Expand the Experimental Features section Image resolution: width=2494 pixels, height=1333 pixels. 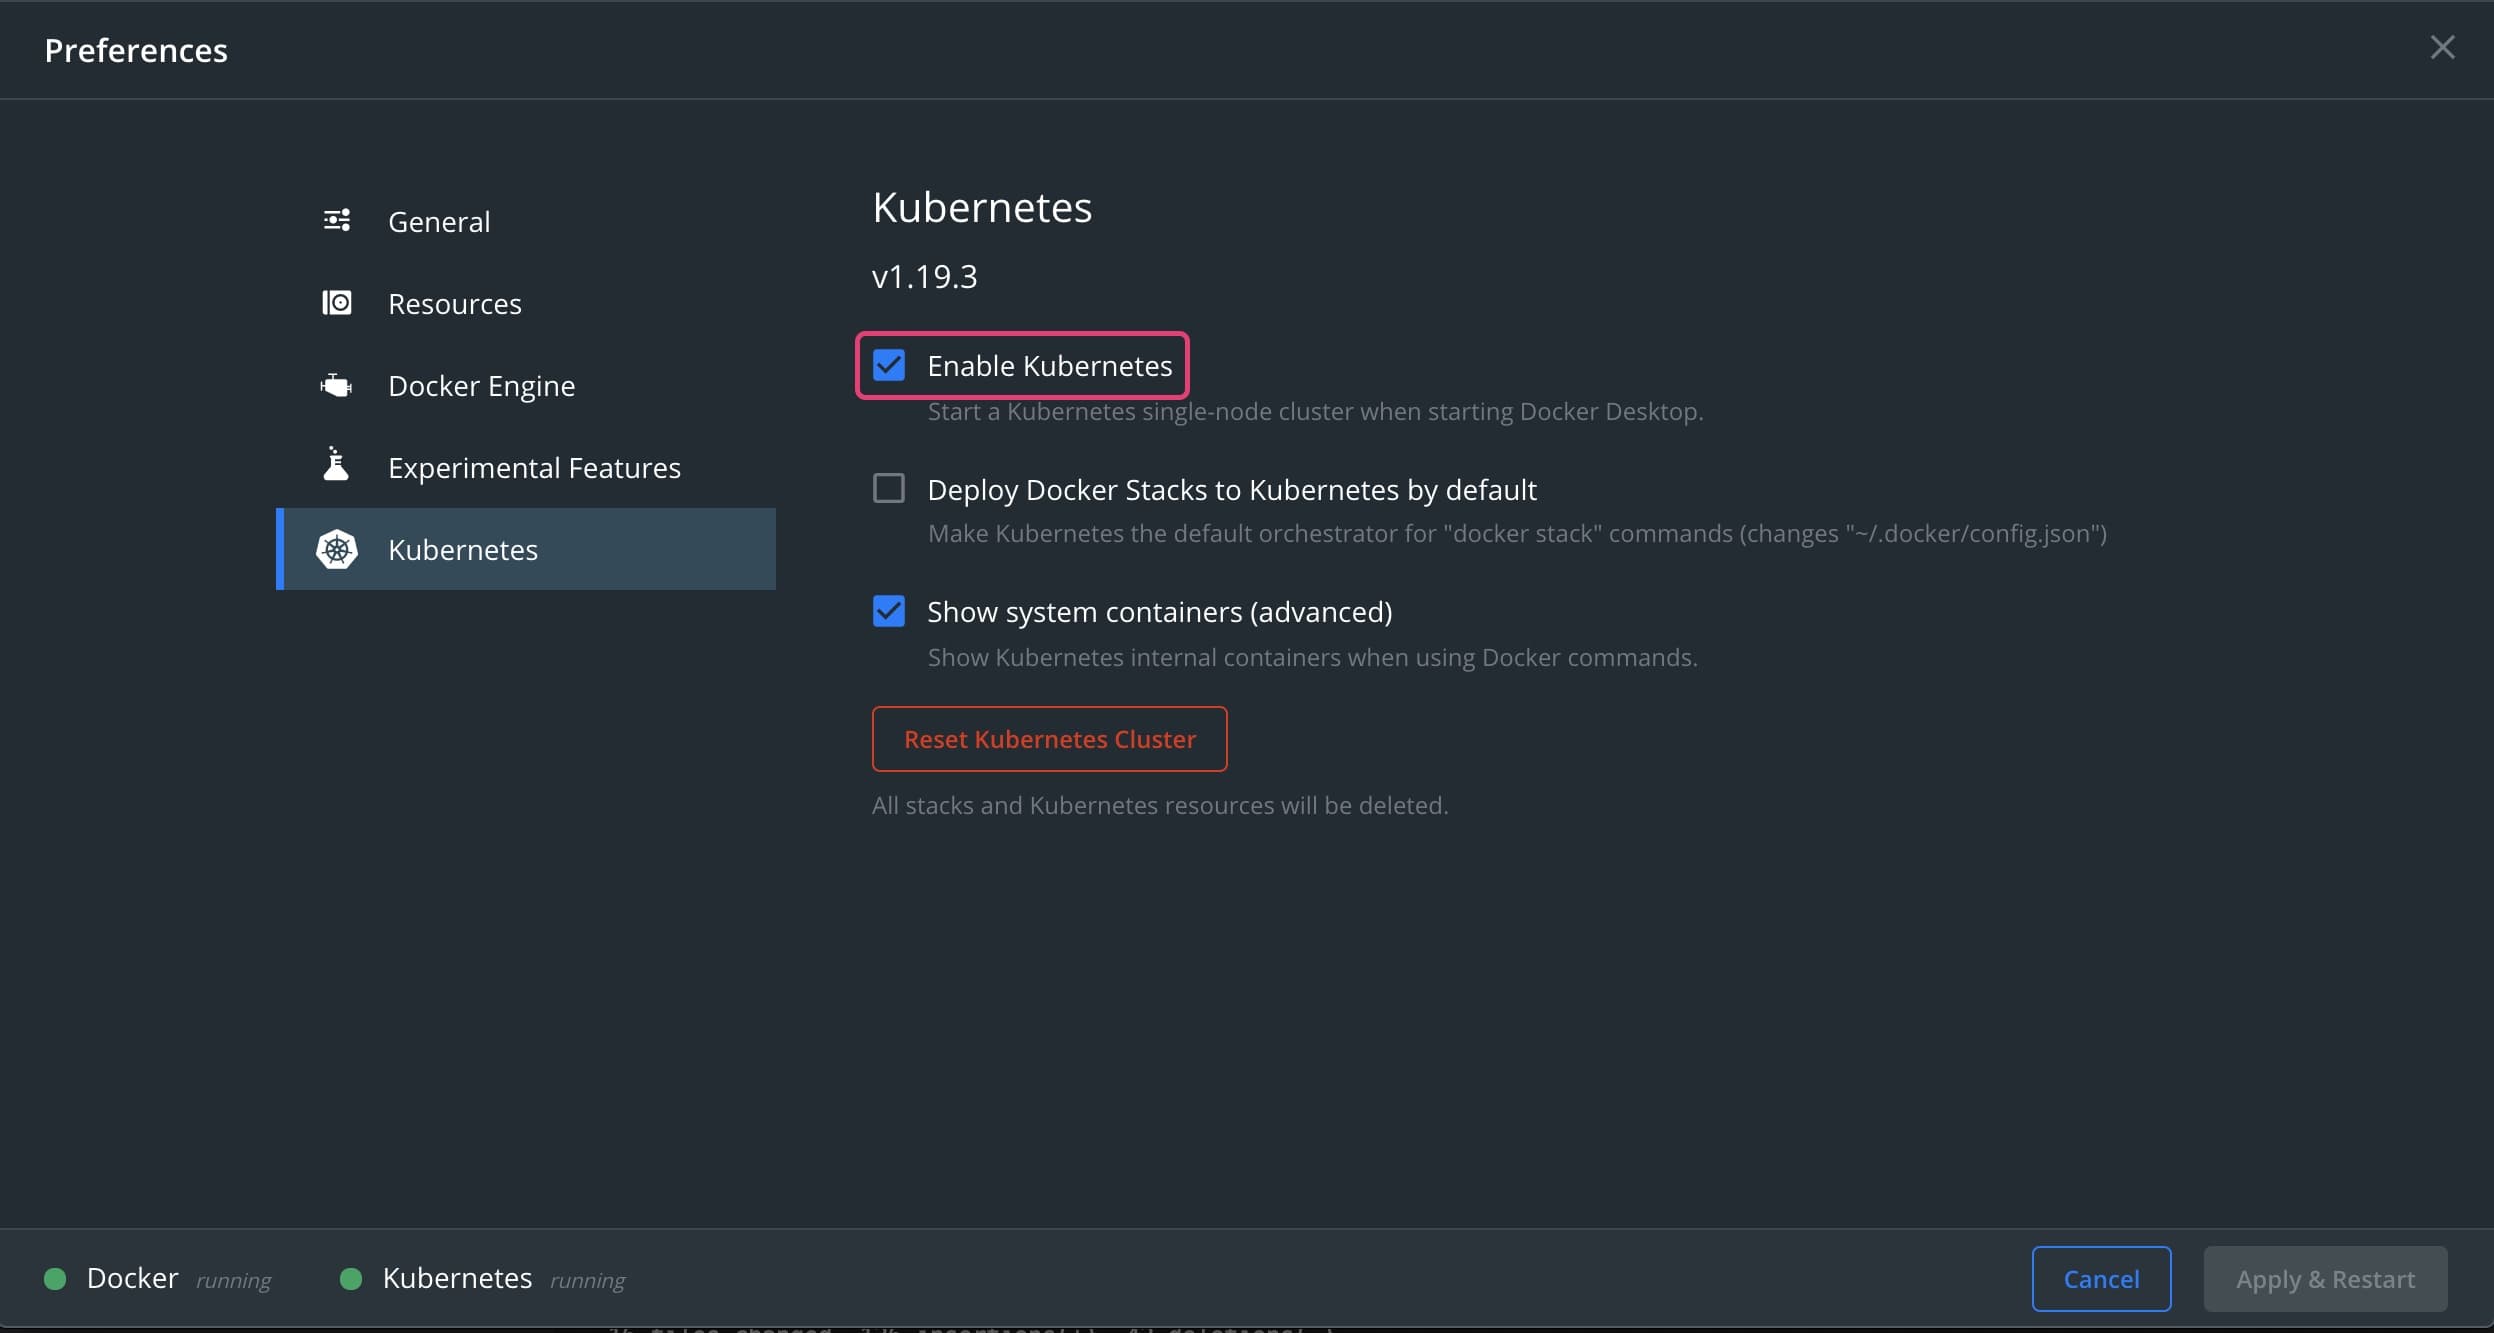533,467
